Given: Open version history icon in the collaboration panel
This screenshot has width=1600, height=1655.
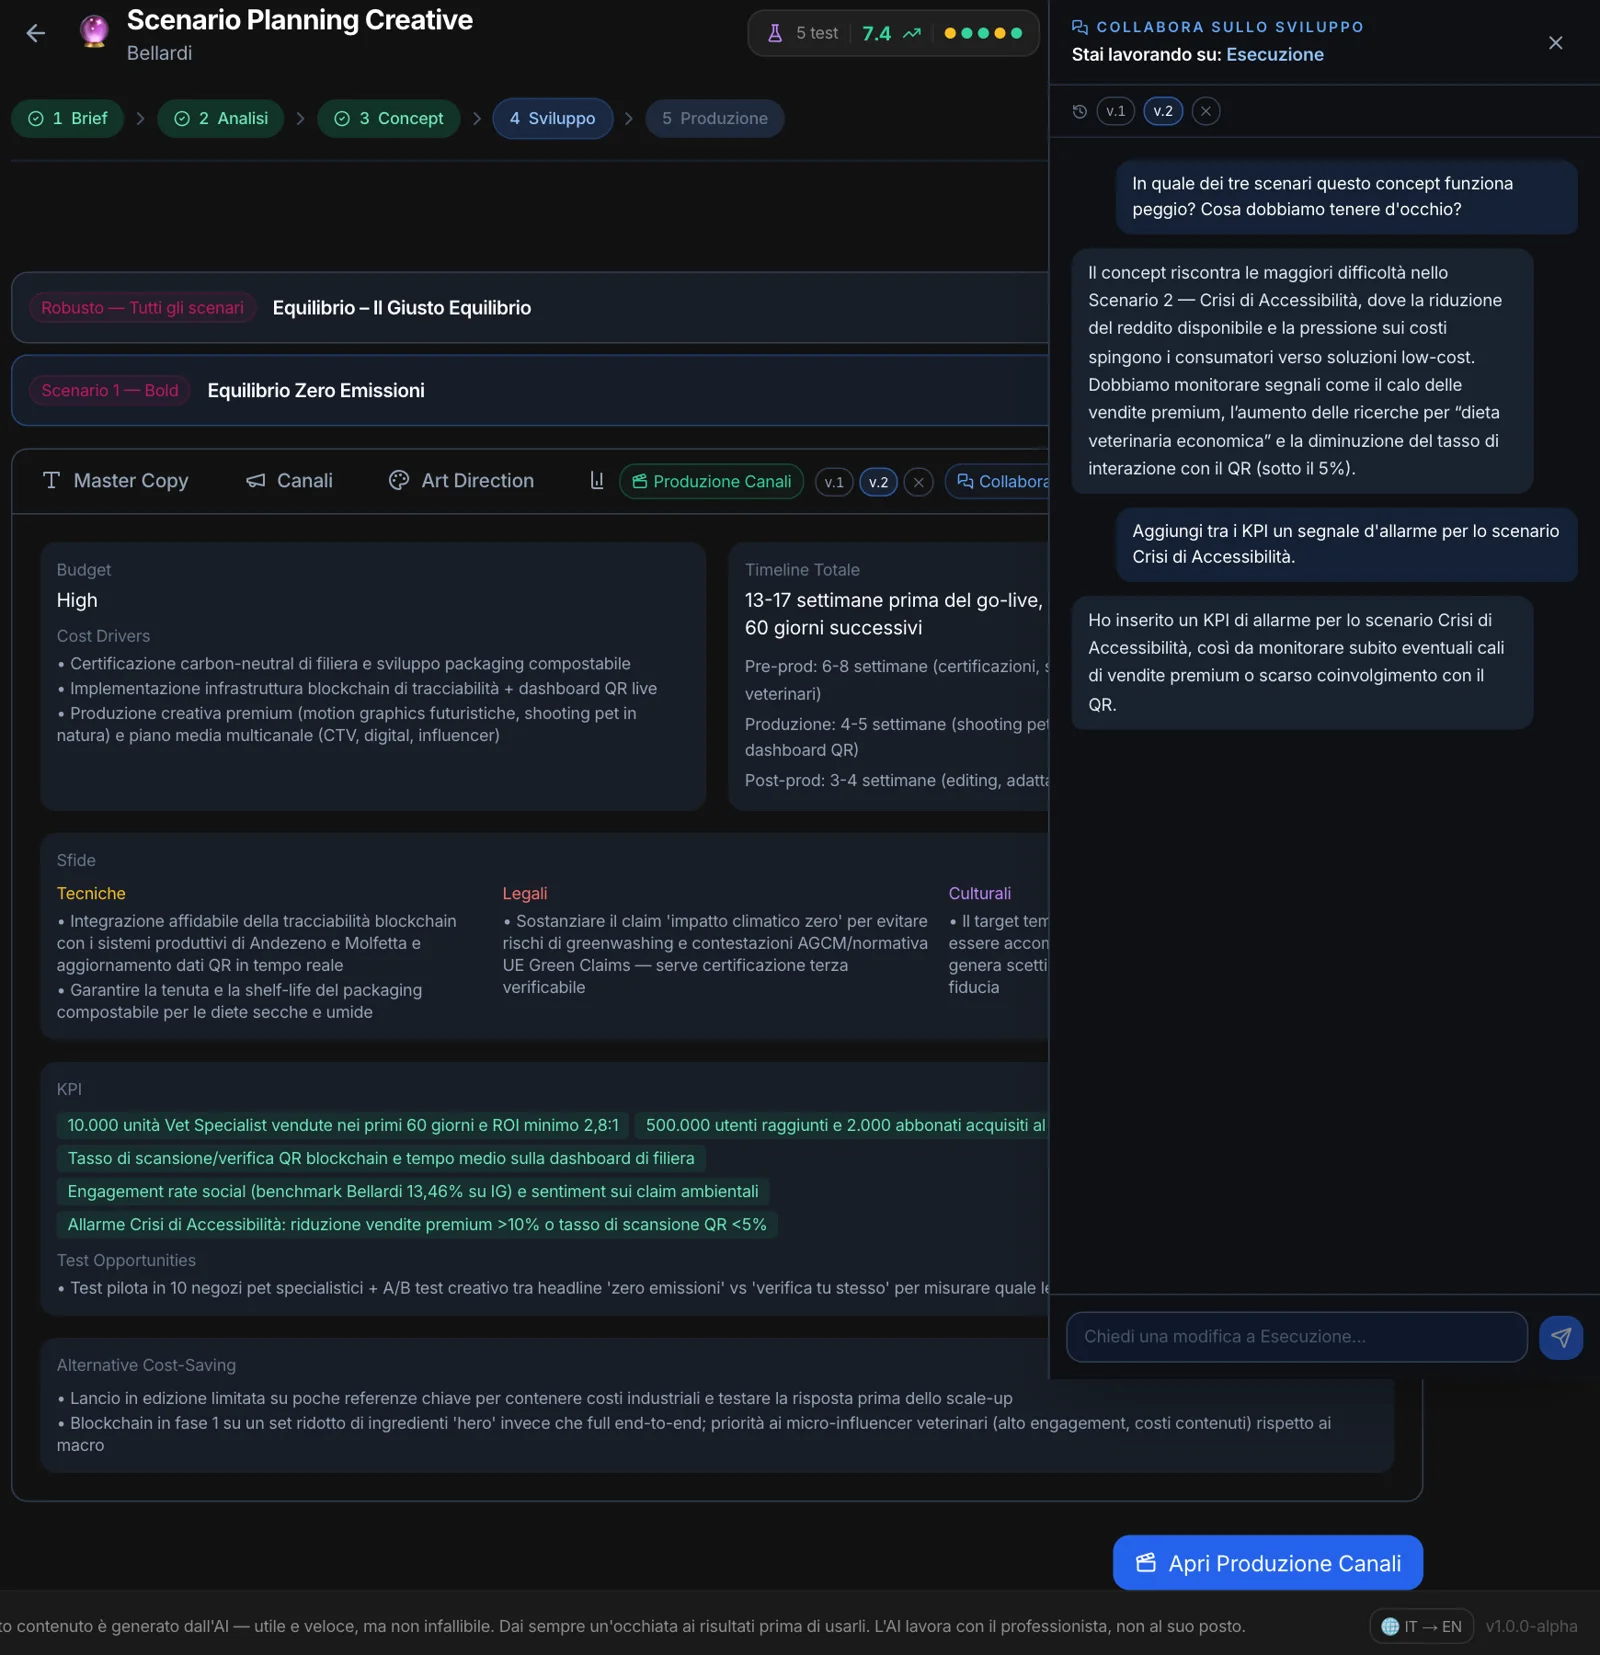Looking at the screenshot, I should pyautogui.click(x=1080, y=111).
